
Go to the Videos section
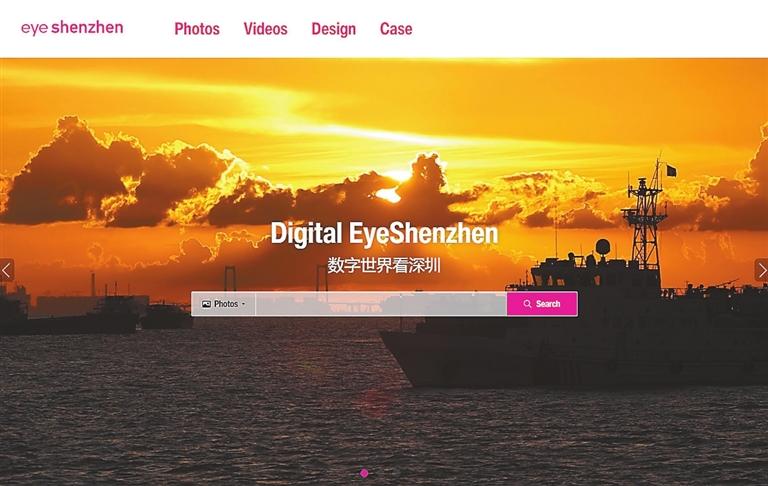coord(265,29)
